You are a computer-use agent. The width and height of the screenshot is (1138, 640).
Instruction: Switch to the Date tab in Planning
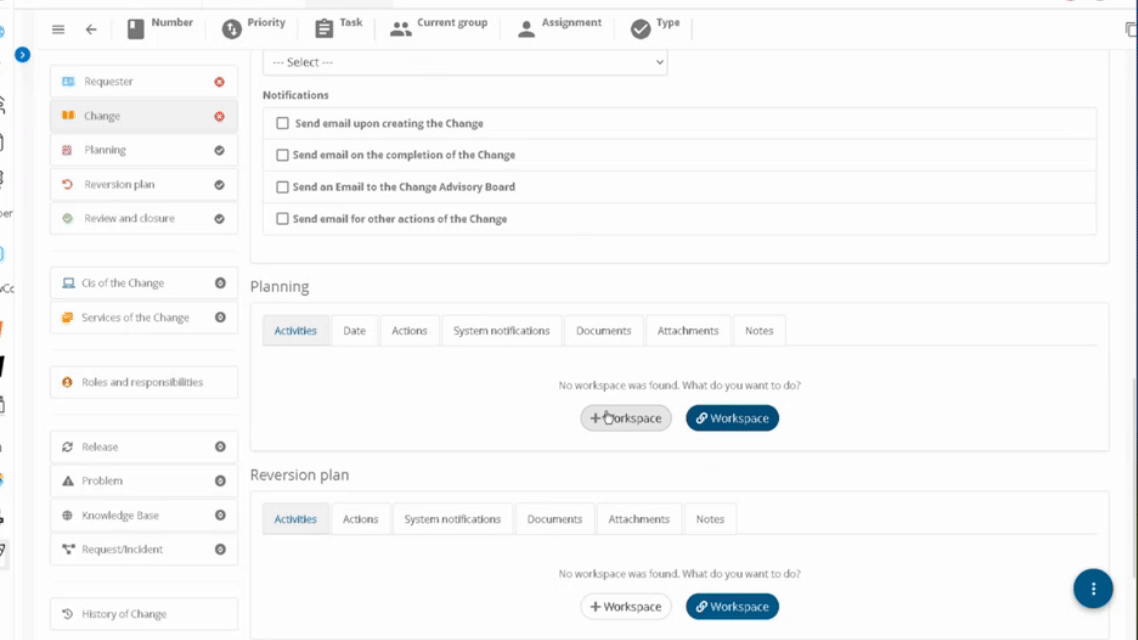point(354,331)
